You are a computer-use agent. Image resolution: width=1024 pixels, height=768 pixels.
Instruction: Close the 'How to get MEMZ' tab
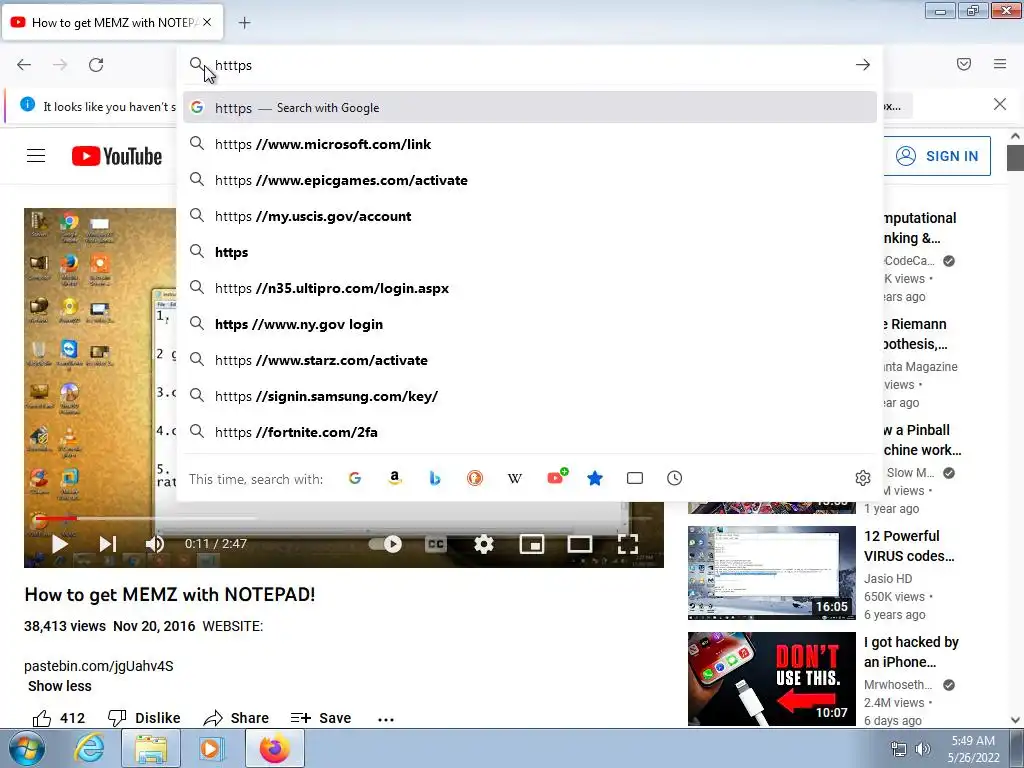click(x=207, y=22)
